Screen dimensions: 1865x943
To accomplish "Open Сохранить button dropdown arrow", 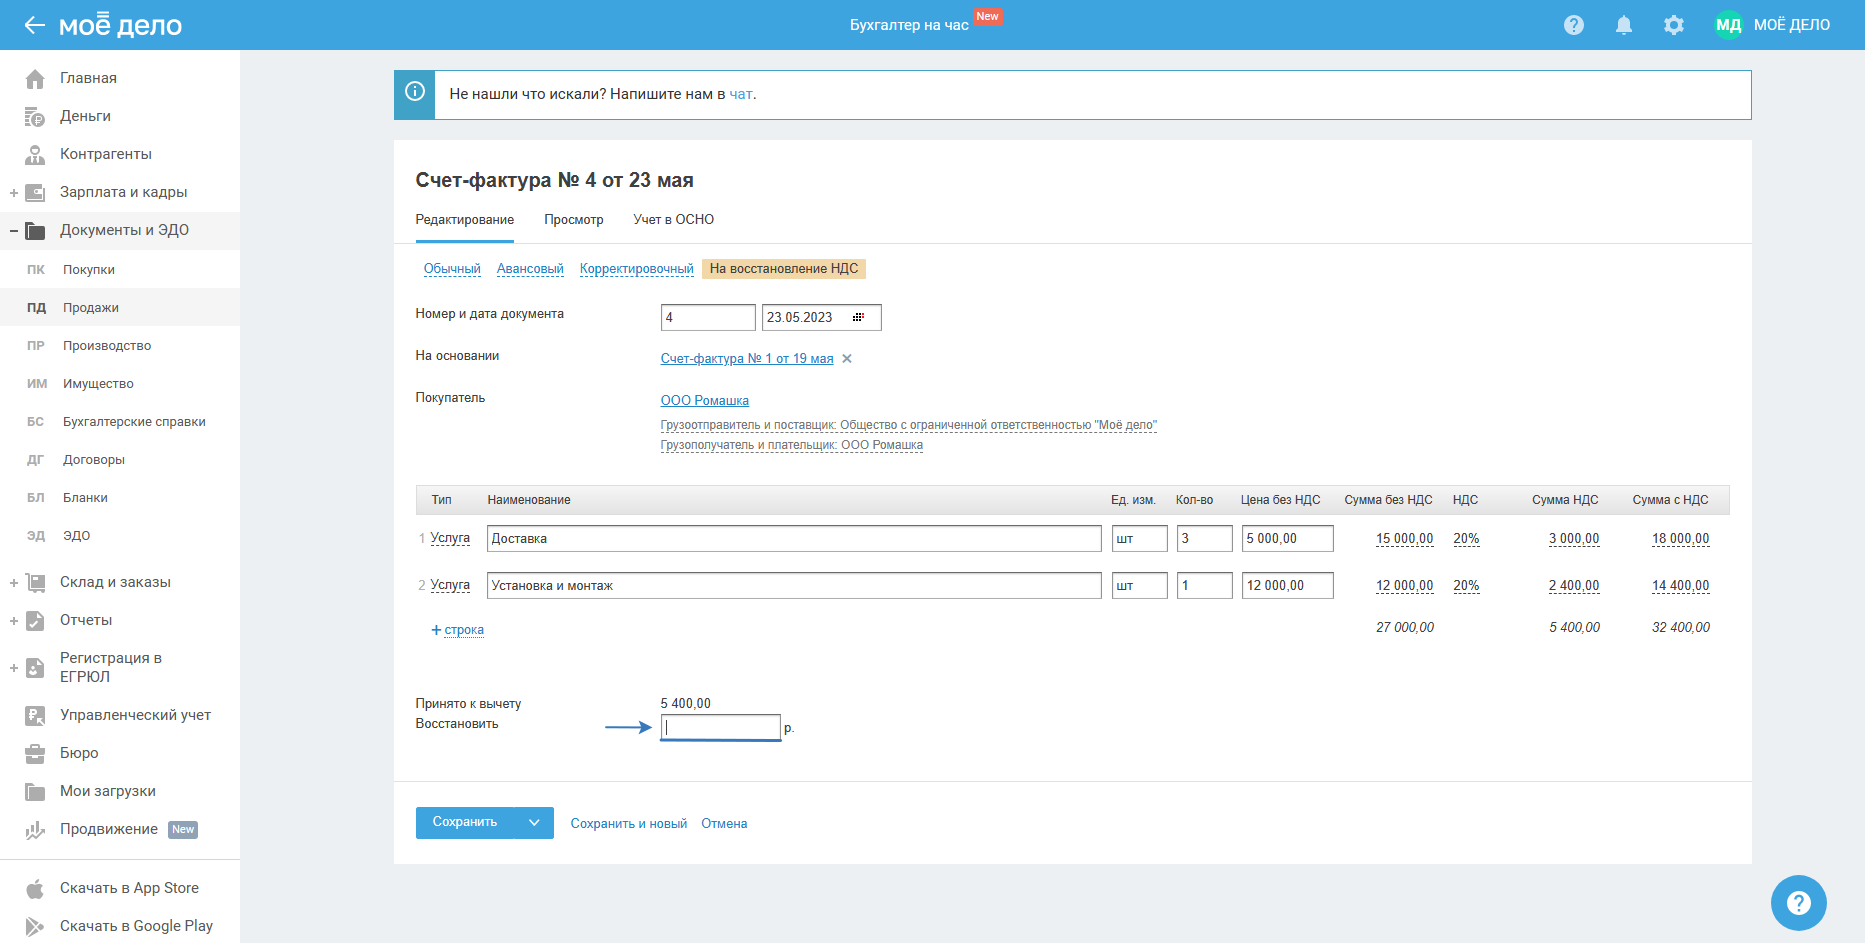I will (534, 823).
